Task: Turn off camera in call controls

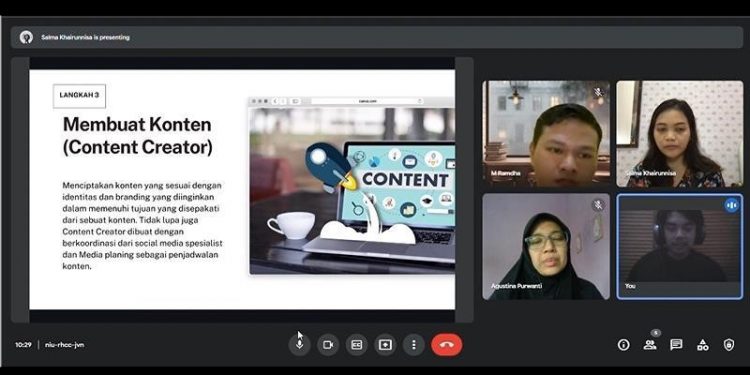Action: point(328,345)
